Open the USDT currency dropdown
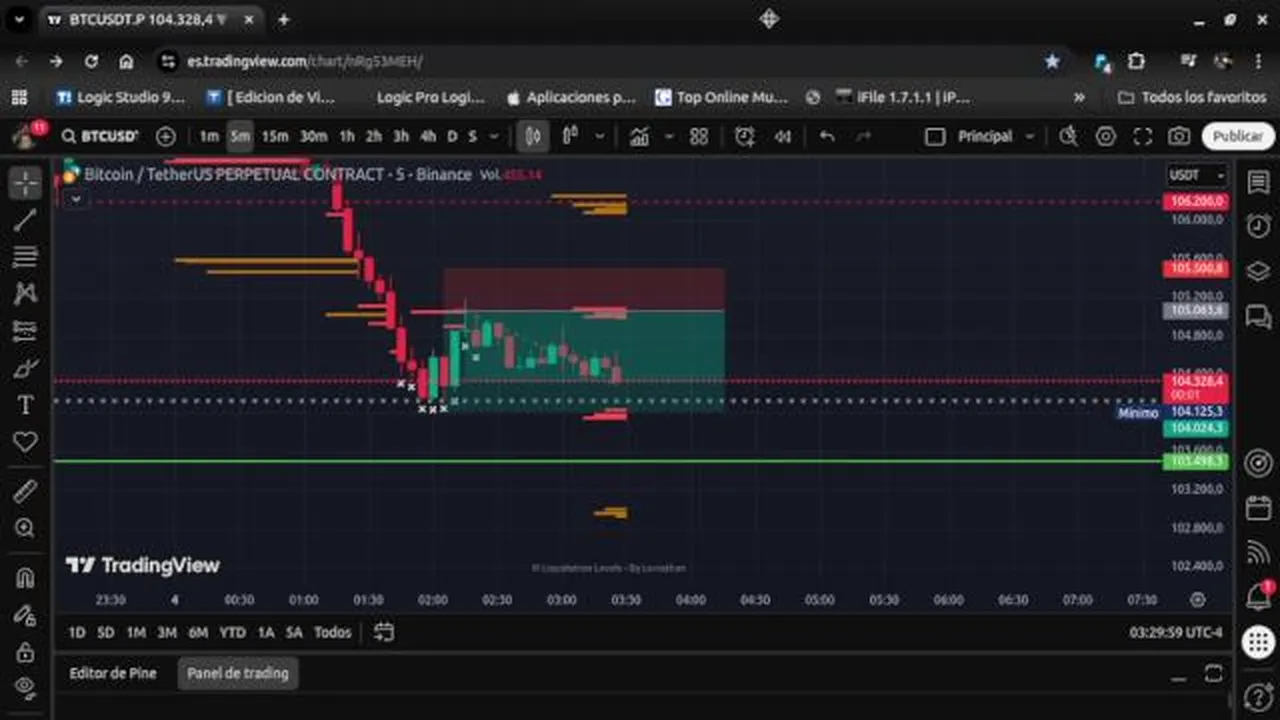The width and height of the screenshot is (1280, 720). 1197,175
